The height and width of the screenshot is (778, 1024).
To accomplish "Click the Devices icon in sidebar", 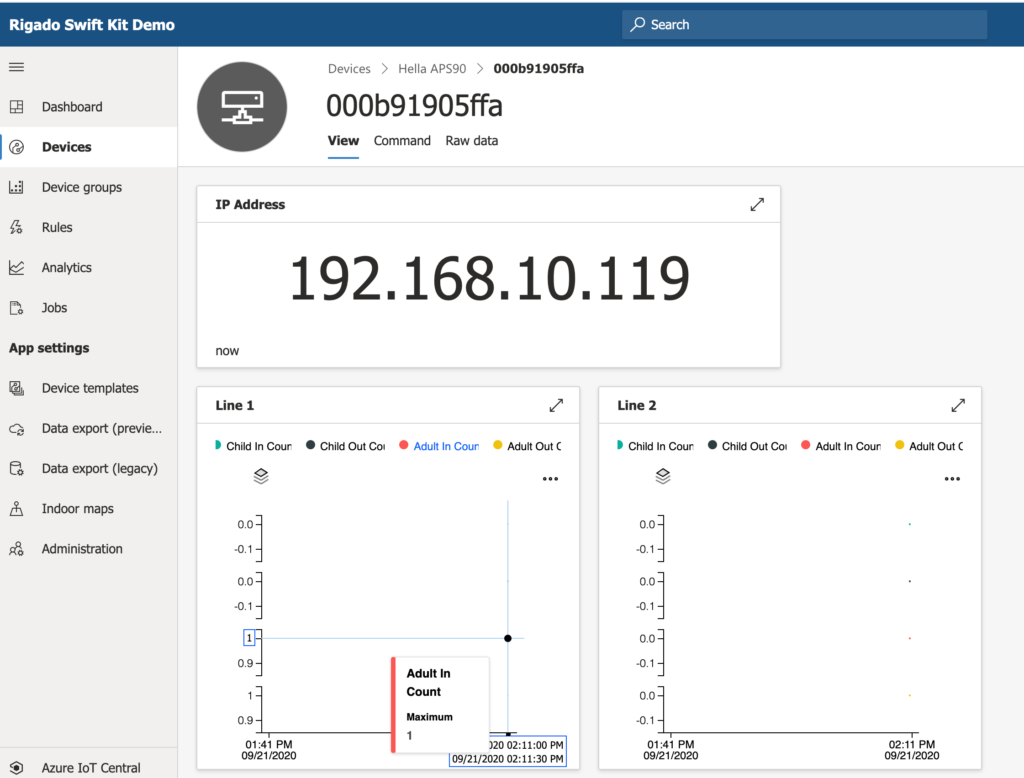I will 16,147.
